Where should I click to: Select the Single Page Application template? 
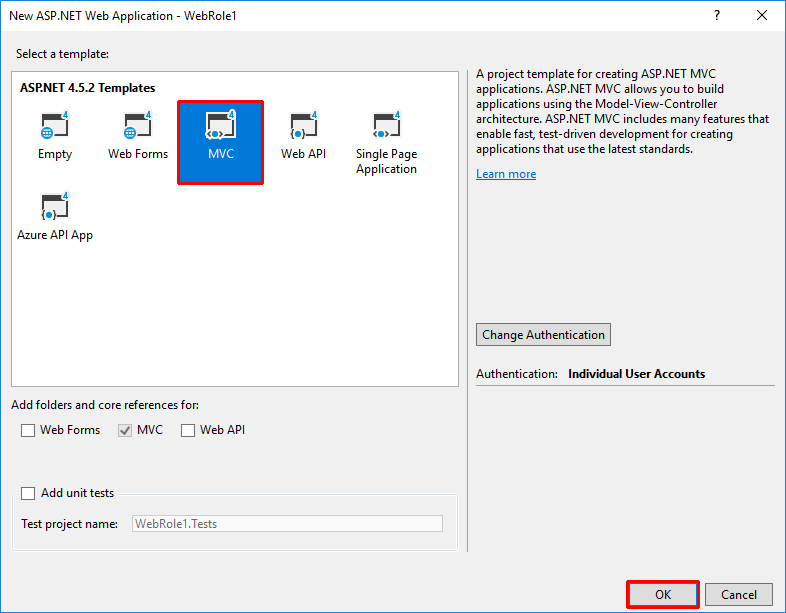point(386,143)
